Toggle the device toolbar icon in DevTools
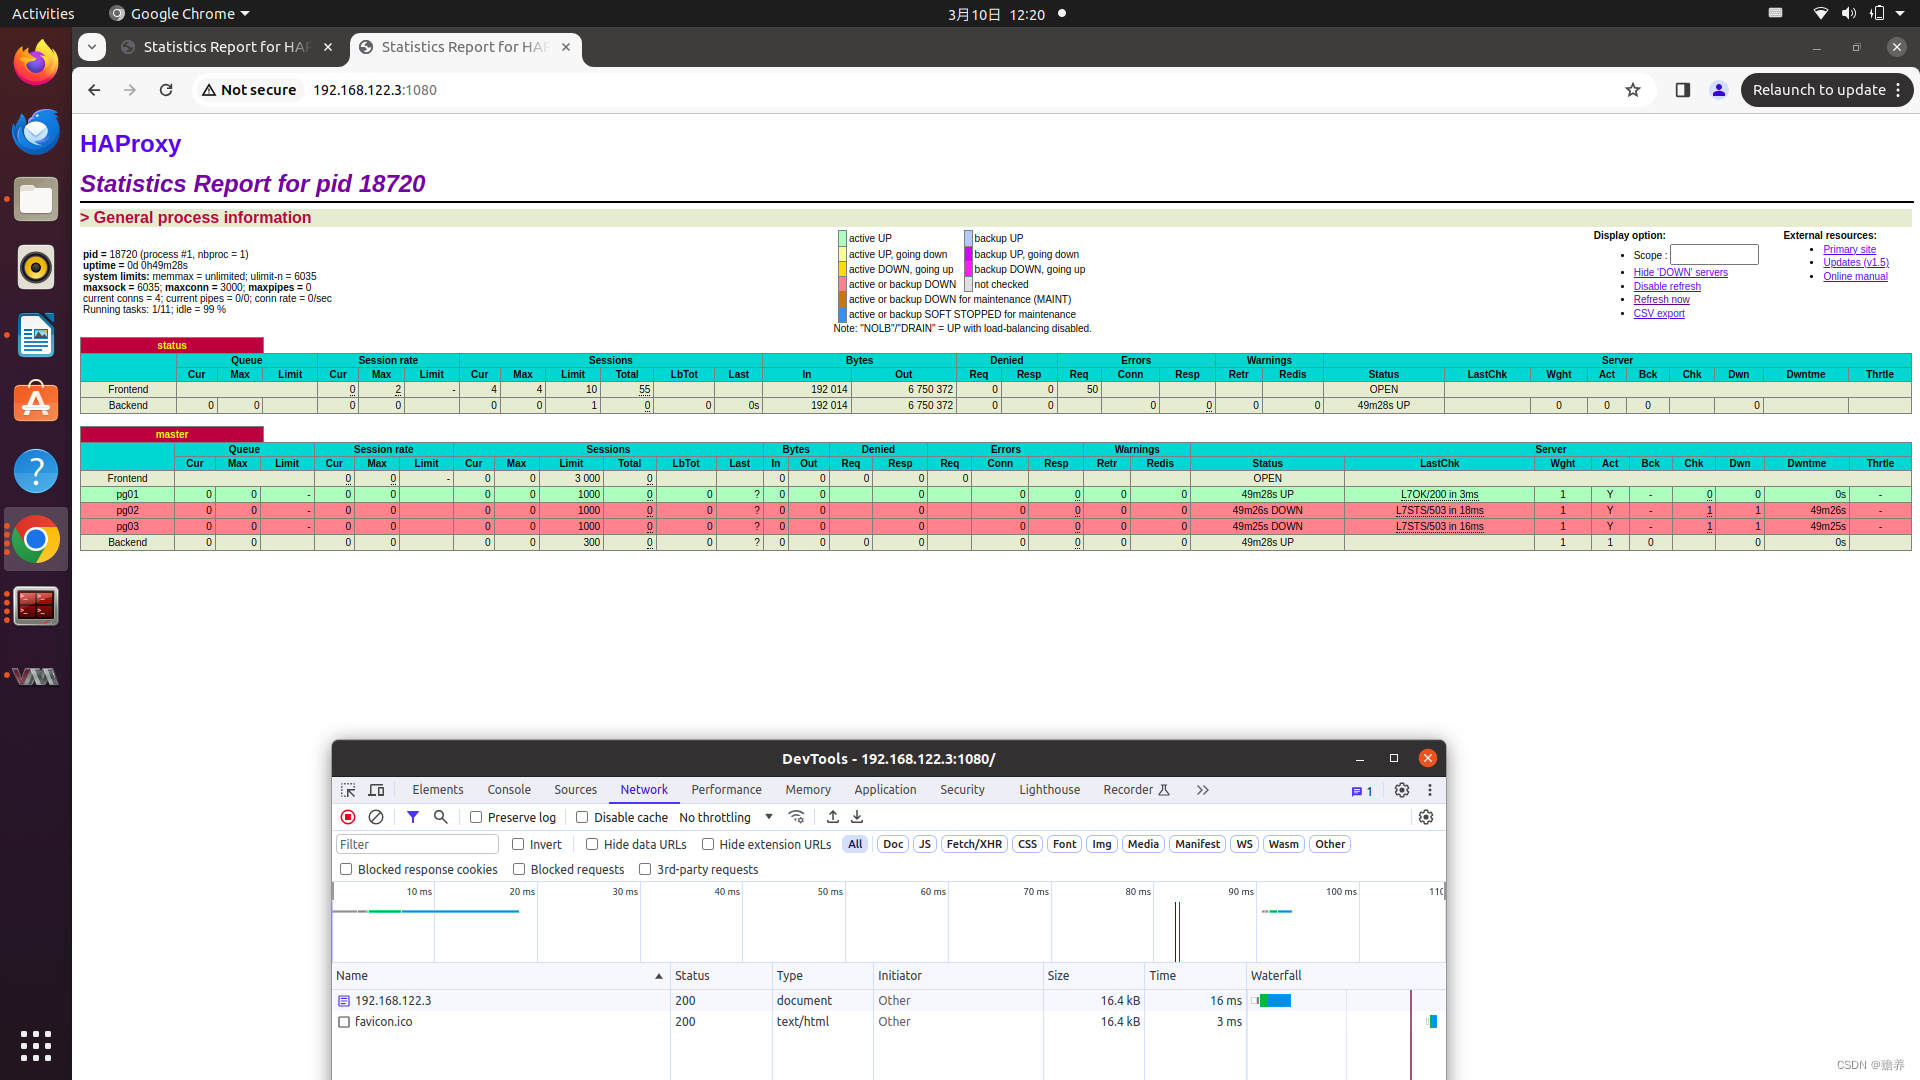The image size is (1920, 1080). pyautogui.click(x=376, y=790)
